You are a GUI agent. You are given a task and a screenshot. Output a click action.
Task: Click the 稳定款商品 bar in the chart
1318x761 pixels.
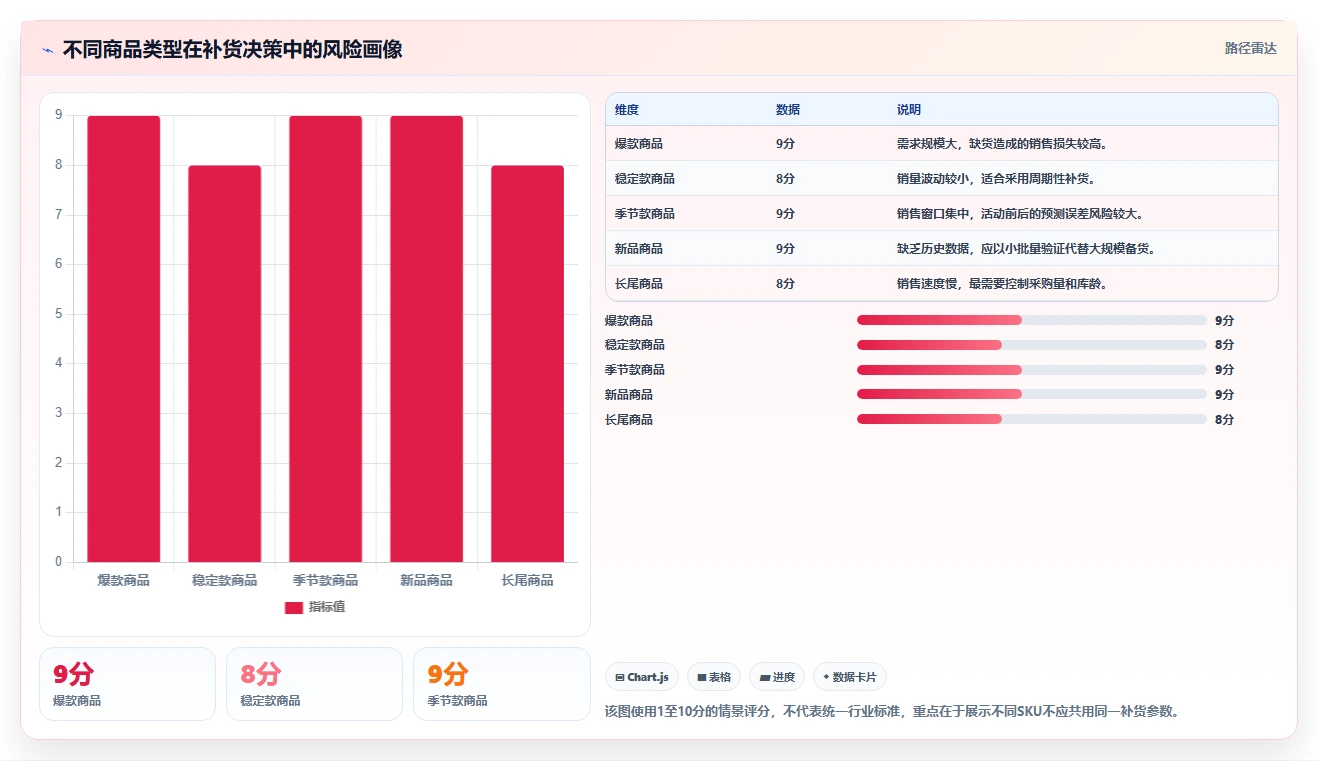pos(225,364)
